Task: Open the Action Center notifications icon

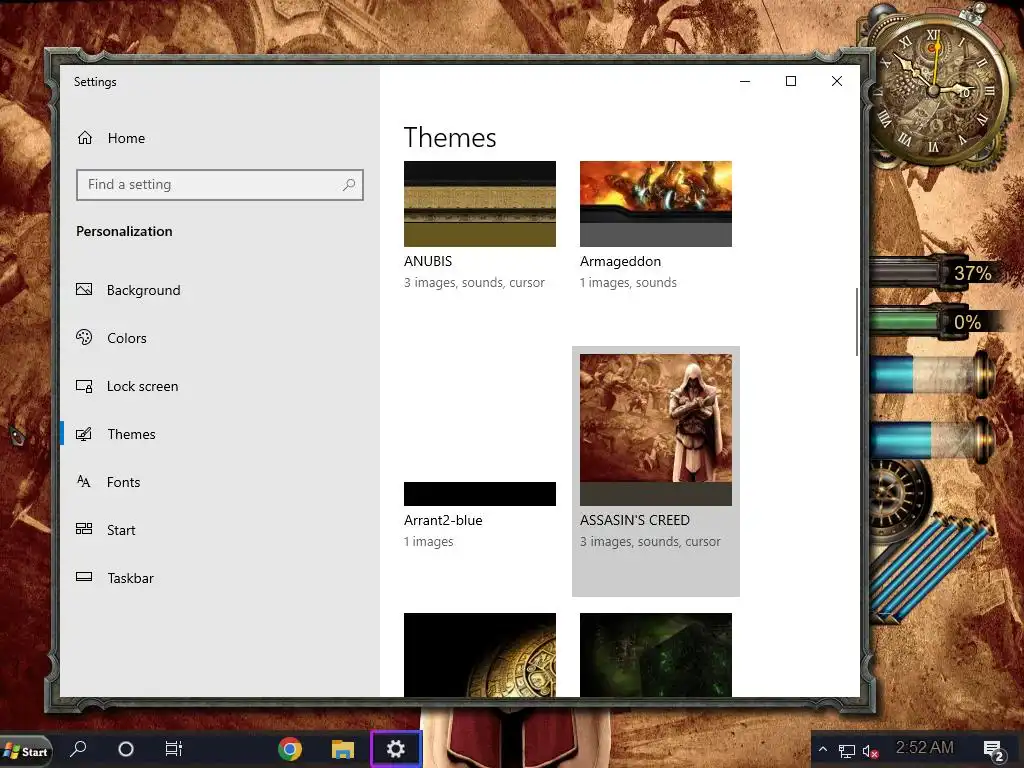Action: pyautogui.click(x=993, y=750)
